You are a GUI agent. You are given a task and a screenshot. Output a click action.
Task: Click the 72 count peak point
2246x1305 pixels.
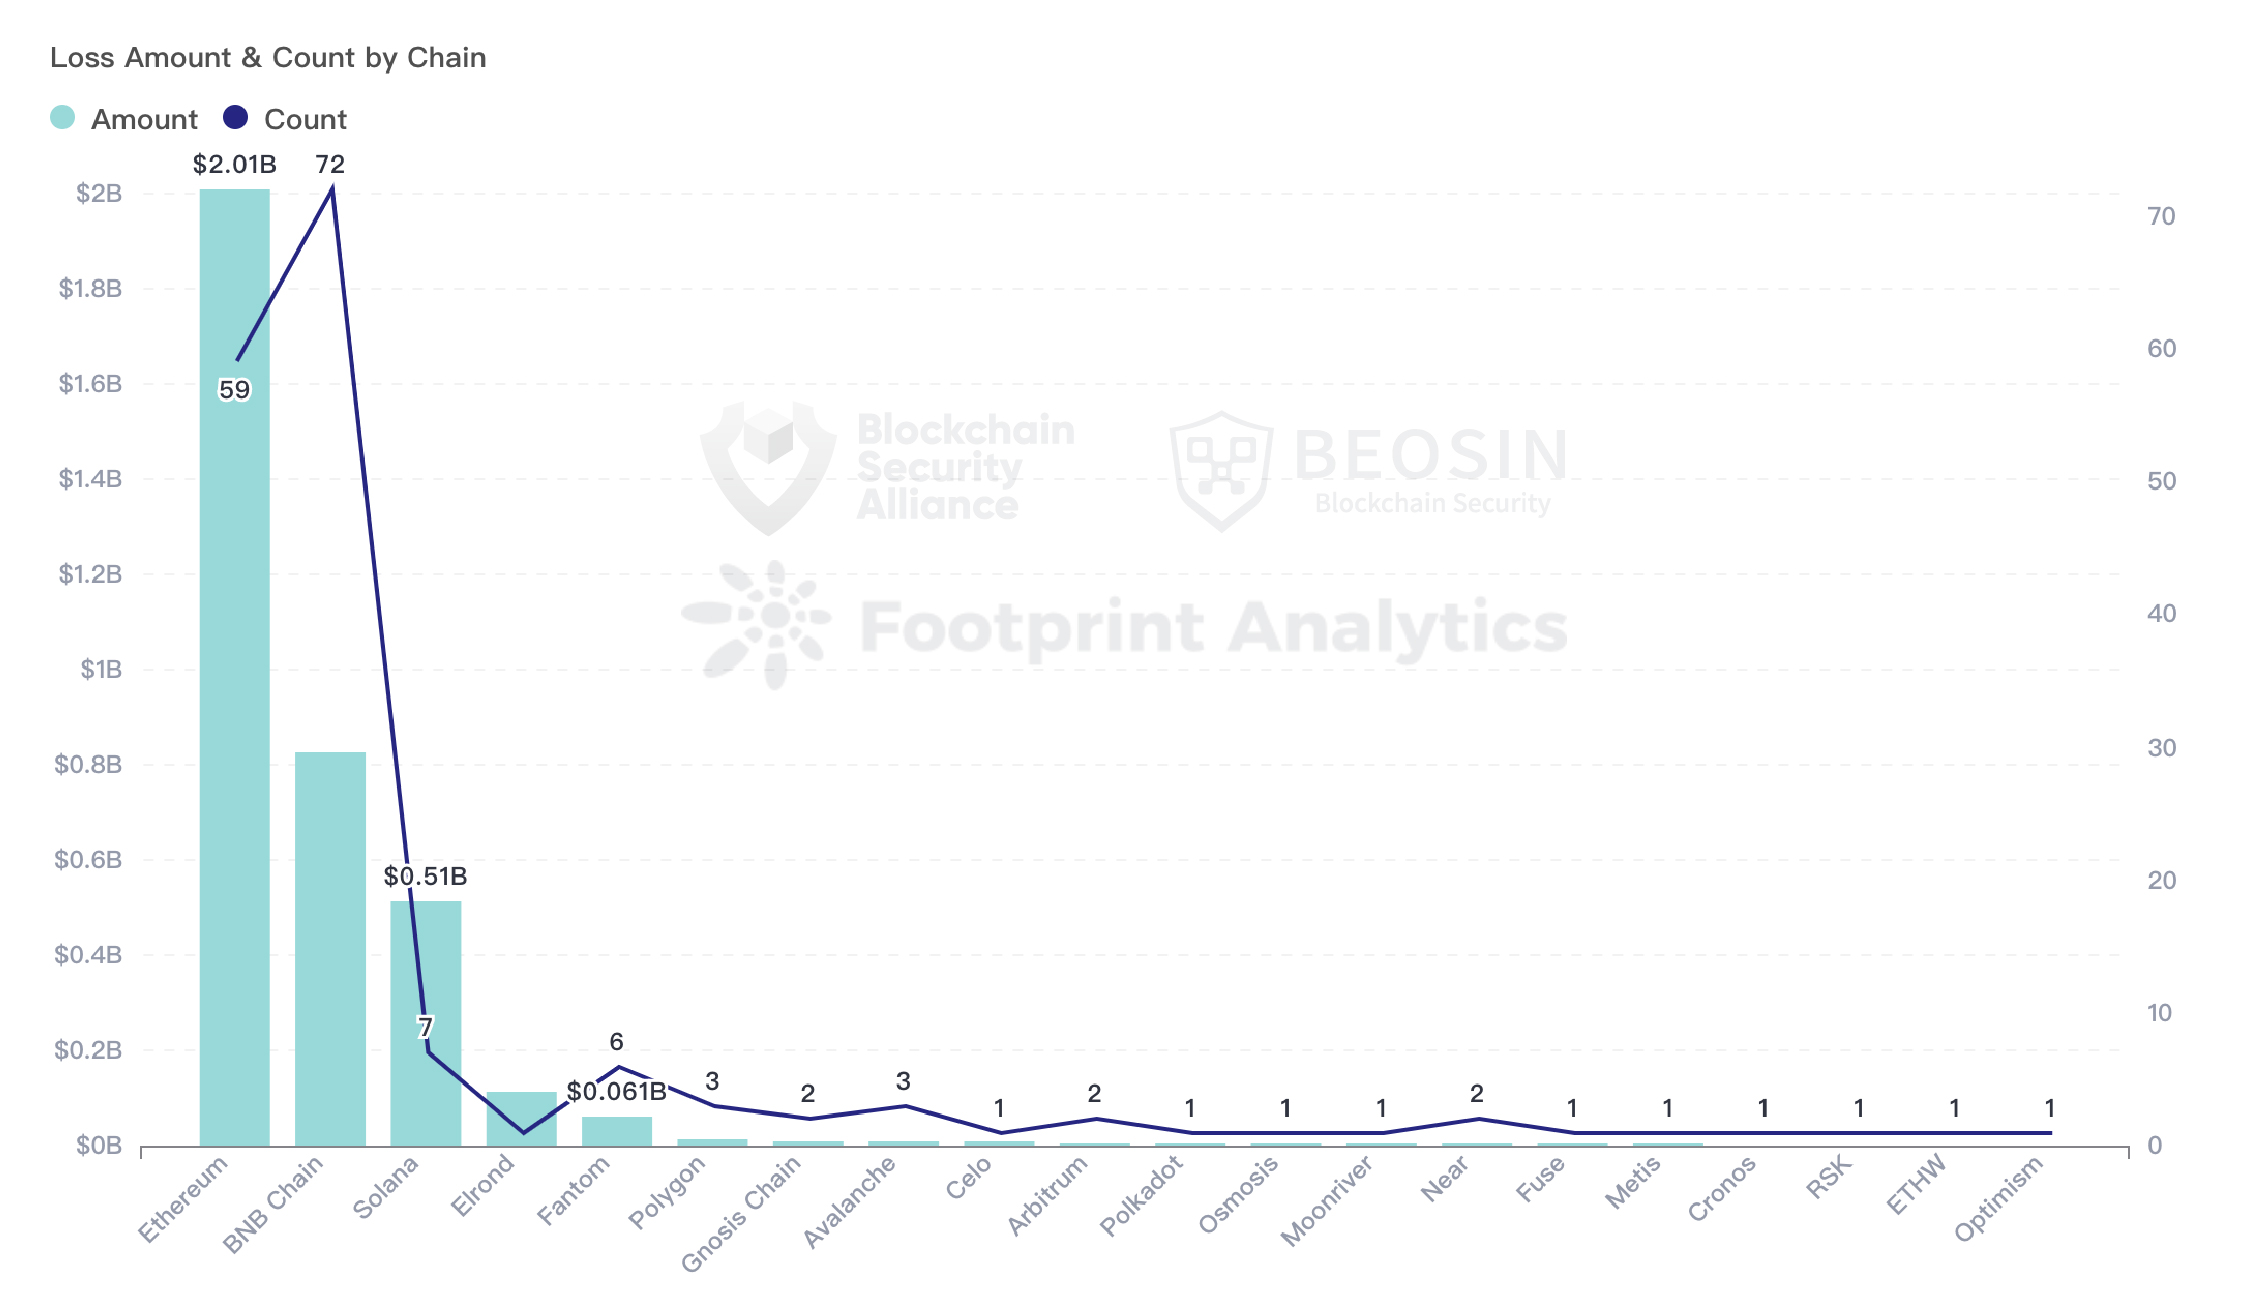pos(331,188)
